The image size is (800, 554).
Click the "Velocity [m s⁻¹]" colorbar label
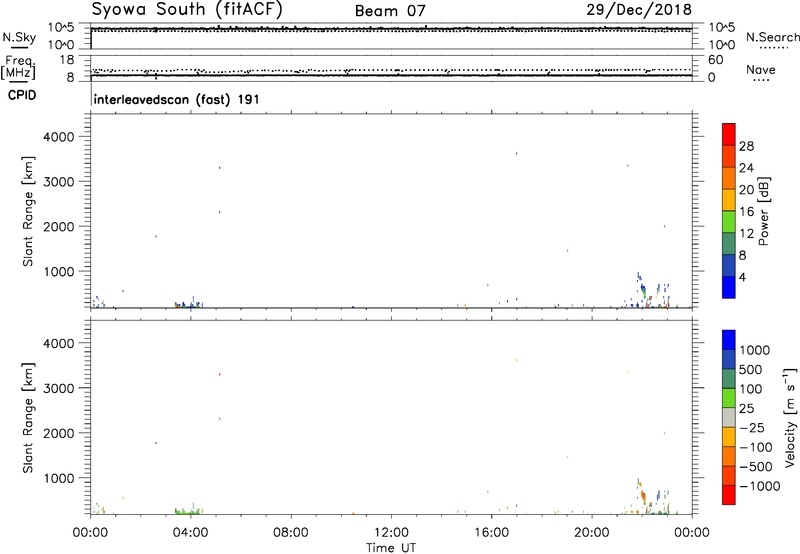click(790, 417)
